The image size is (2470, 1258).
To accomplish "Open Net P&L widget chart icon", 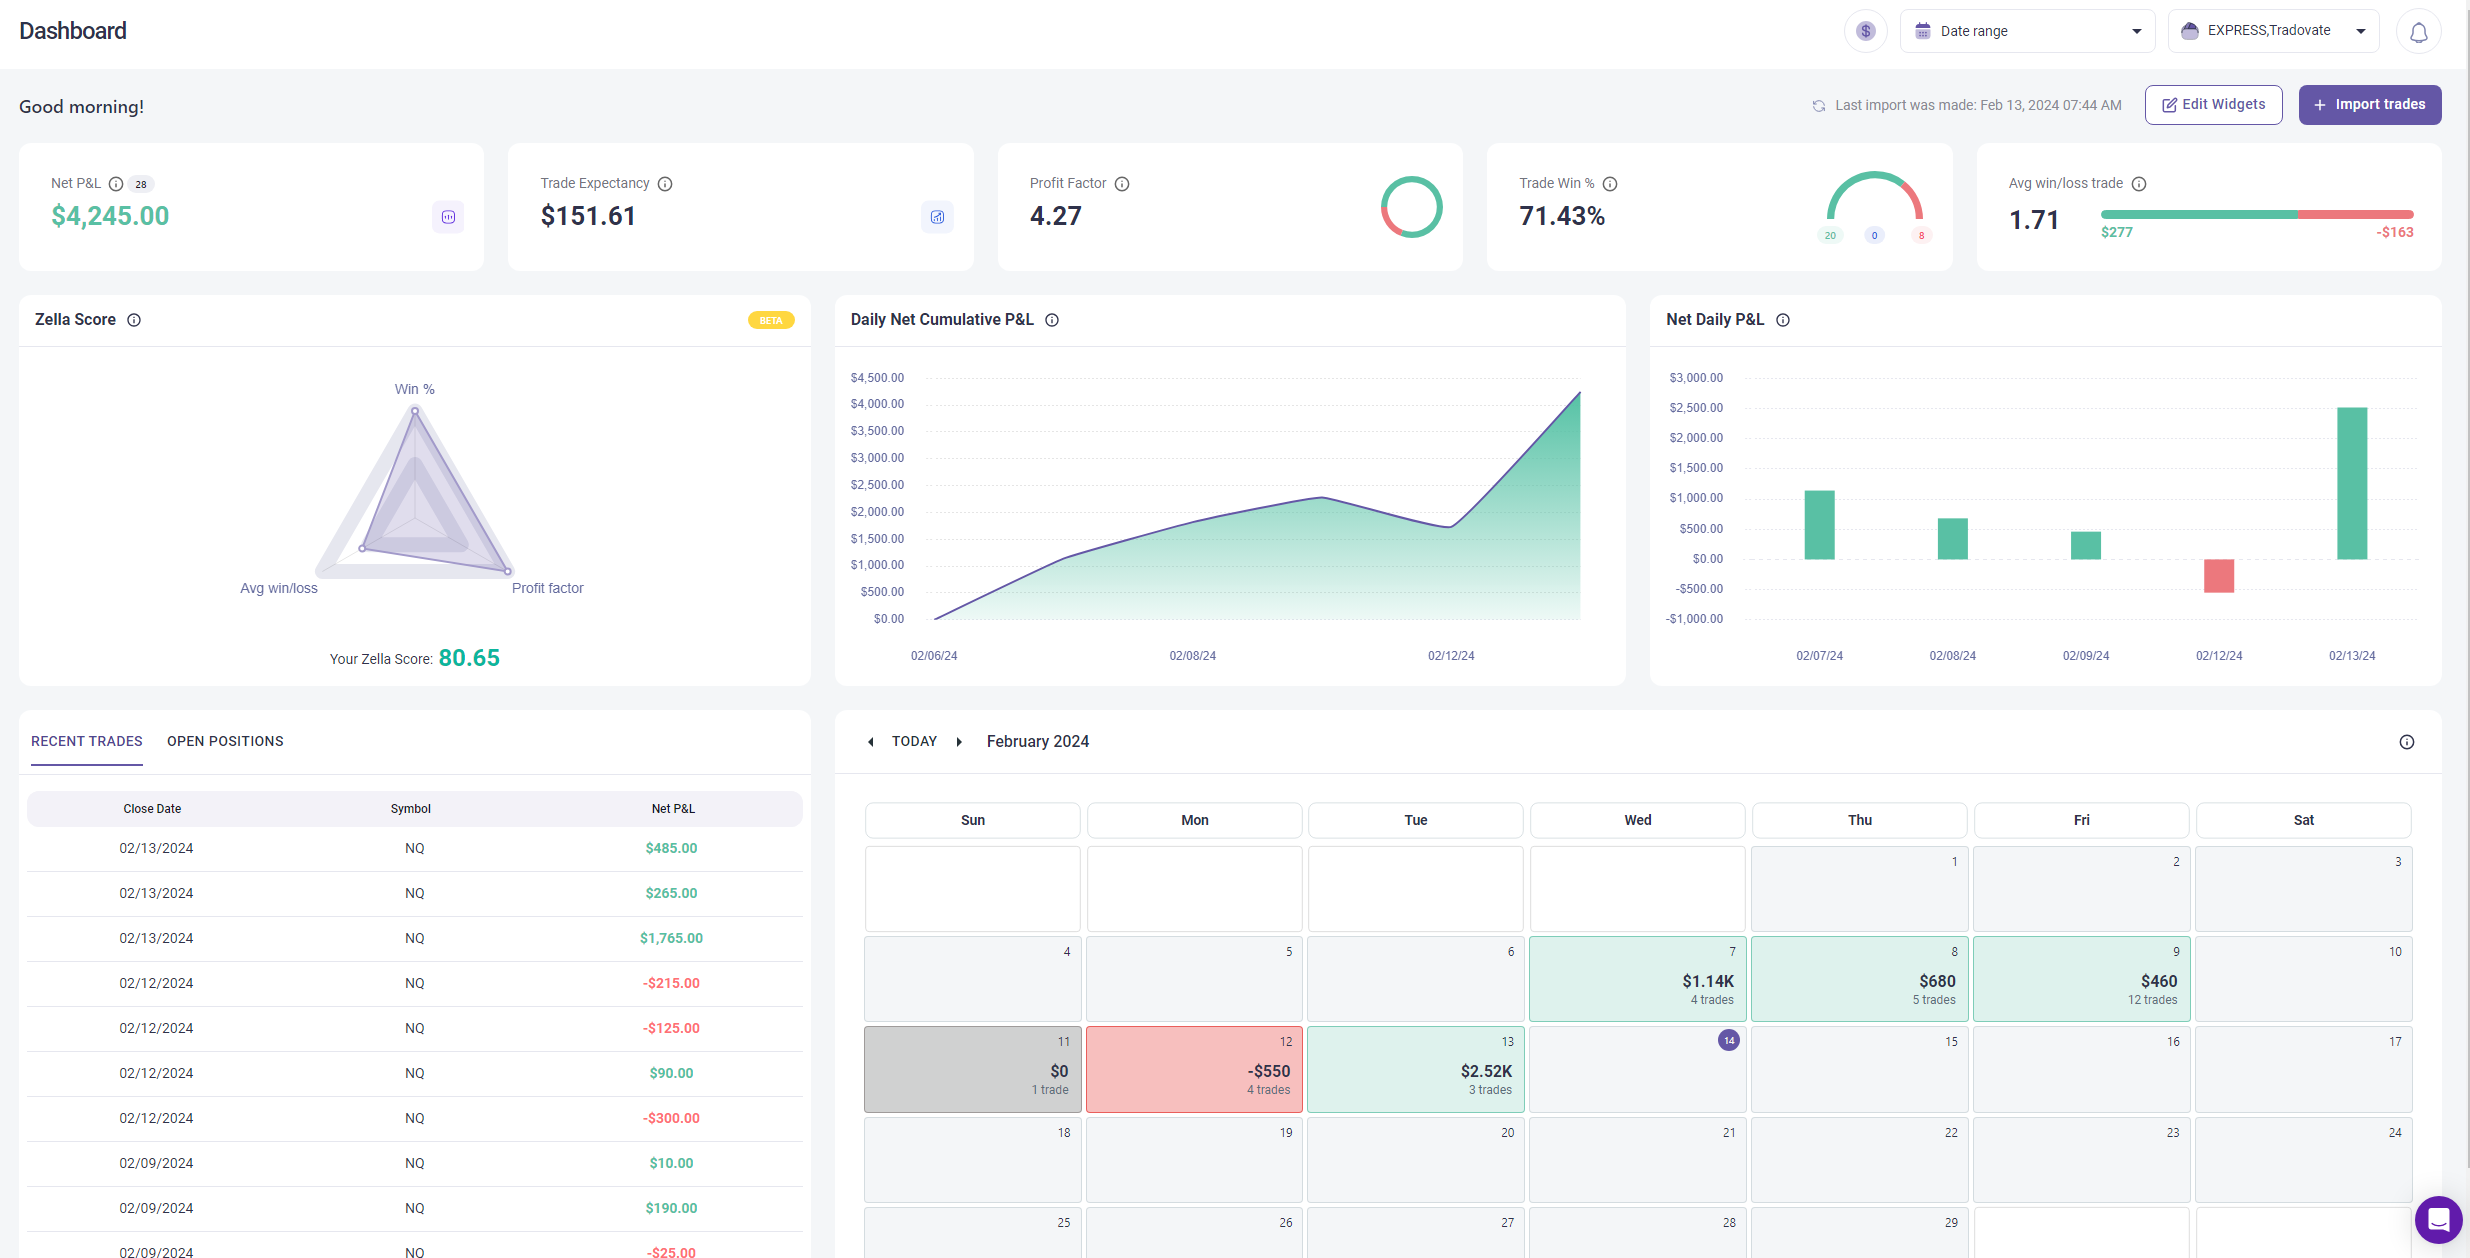I will [x=448, y=217].
